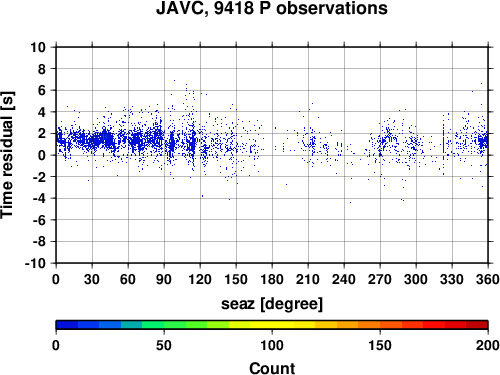Image resolution: width=500 pixels, height=375 pixels.
Task: Click the plot title 'JAVC, 9418 P observations'
Action: (x=272, y=8)
